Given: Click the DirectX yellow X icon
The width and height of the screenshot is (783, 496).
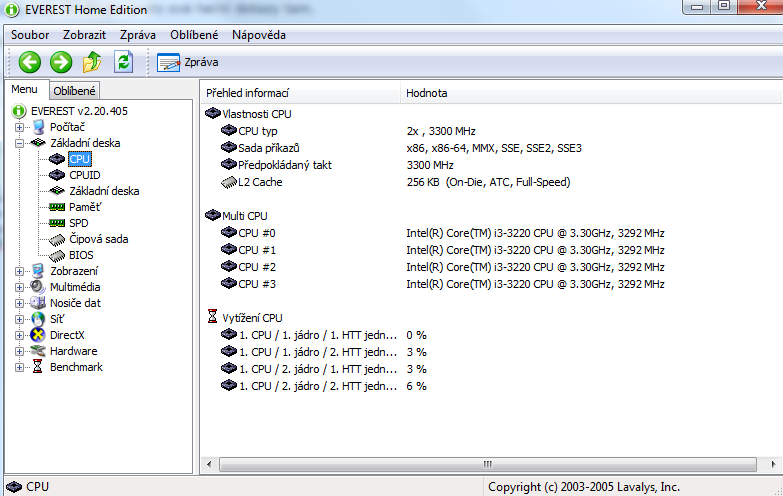Looking at the screenshot, I should coord(38,335).
